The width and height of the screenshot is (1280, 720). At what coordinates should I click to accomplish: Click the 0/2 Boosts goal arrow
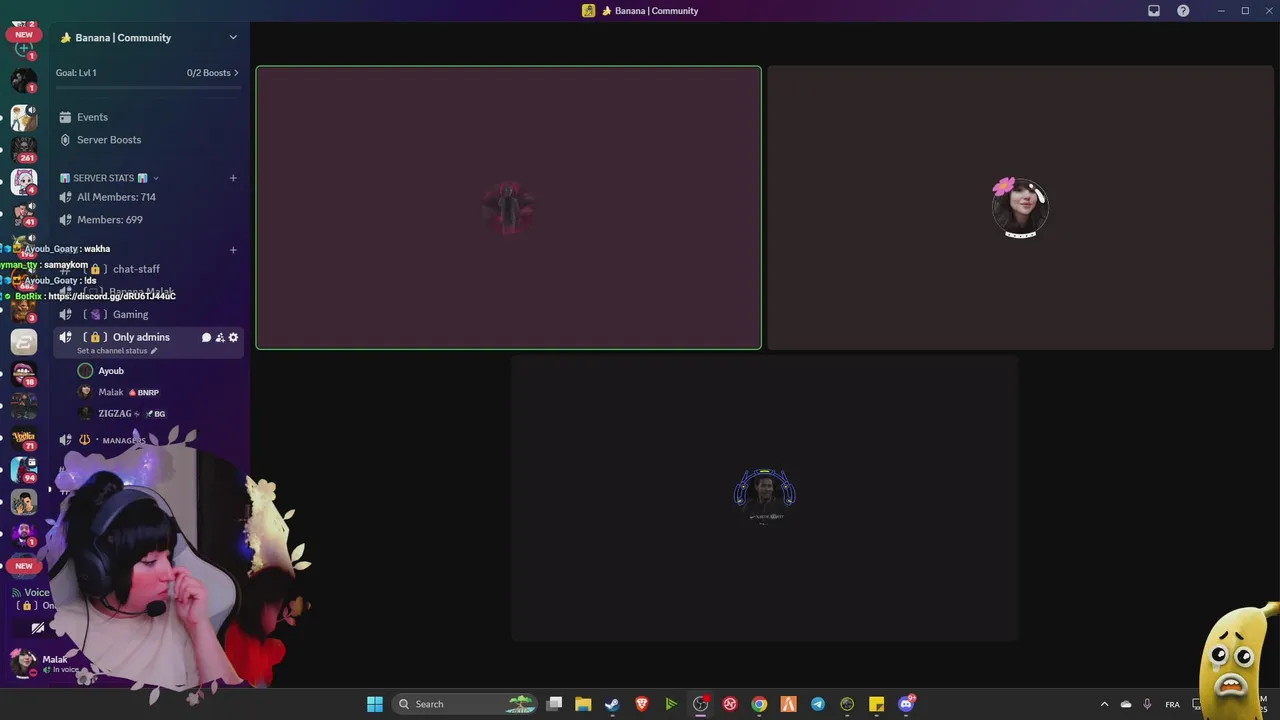tap(236, 73)
